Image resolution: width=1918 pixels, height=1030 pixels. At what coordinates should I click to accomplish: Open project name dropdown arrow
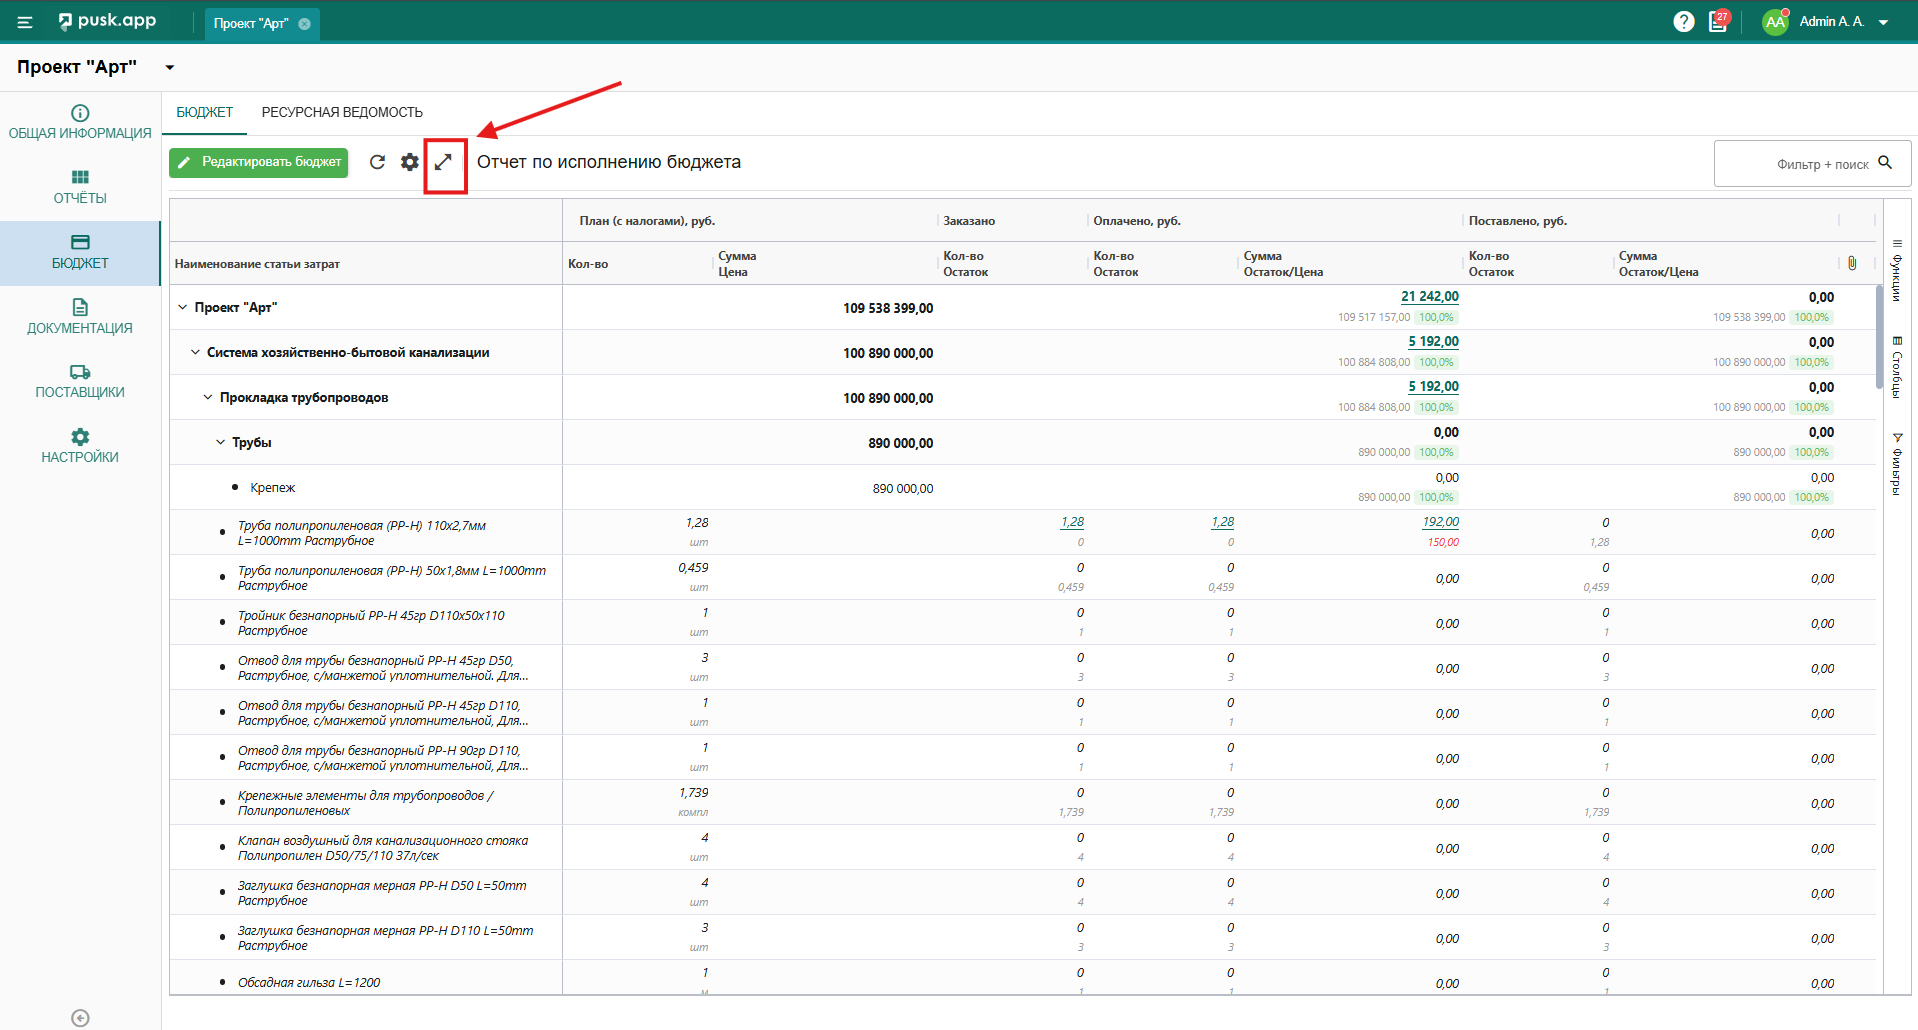click(170, 68)
